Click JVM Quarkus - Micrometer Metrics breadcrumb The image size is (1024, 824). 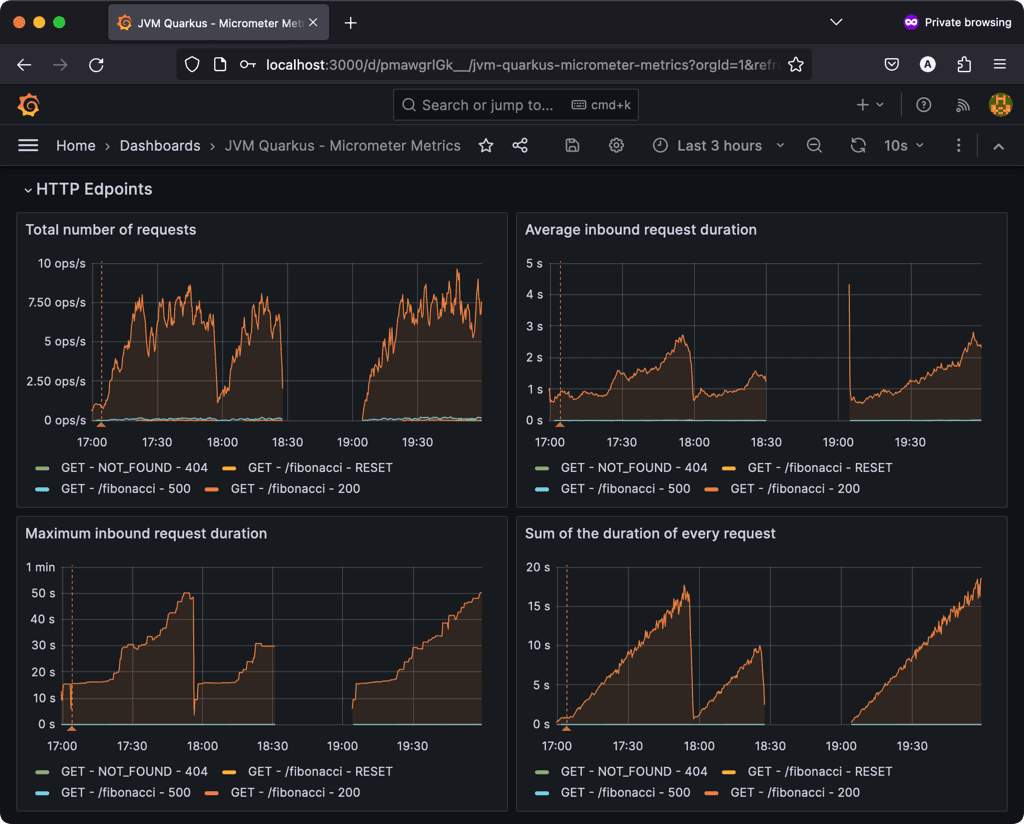pyautogui.click(x=342, y=146)
